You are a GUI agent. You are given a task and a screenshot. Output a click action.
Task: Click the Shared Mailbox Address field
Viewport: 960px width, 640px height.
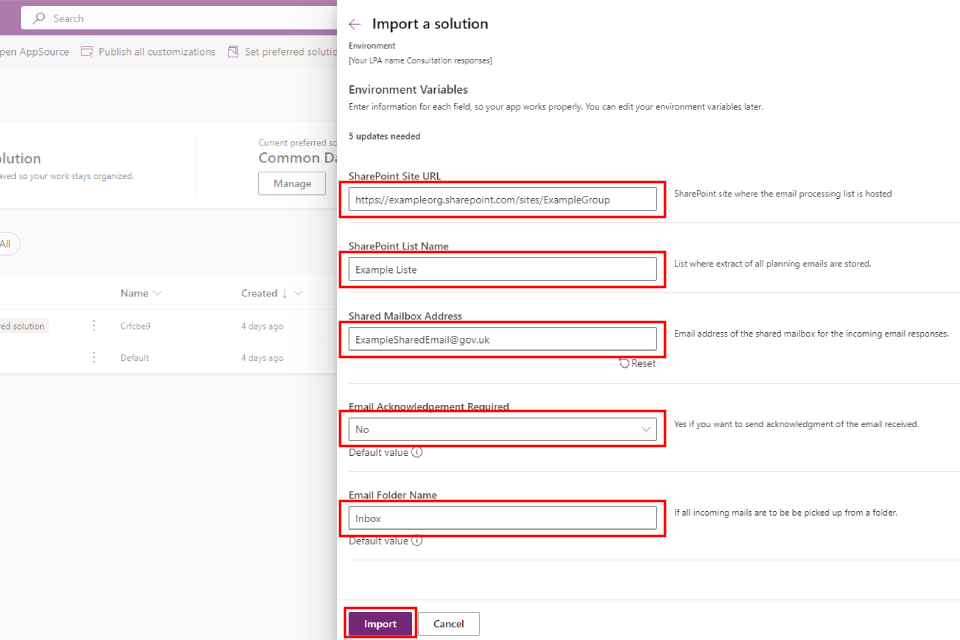tap(503, 339)
